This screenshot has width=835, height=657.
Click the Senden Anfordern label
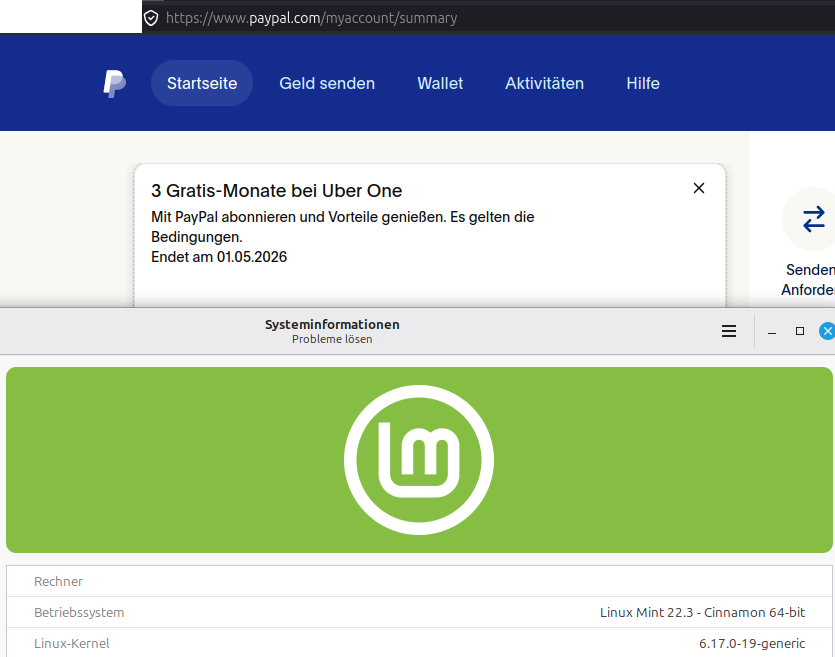(x=810, y=280)
